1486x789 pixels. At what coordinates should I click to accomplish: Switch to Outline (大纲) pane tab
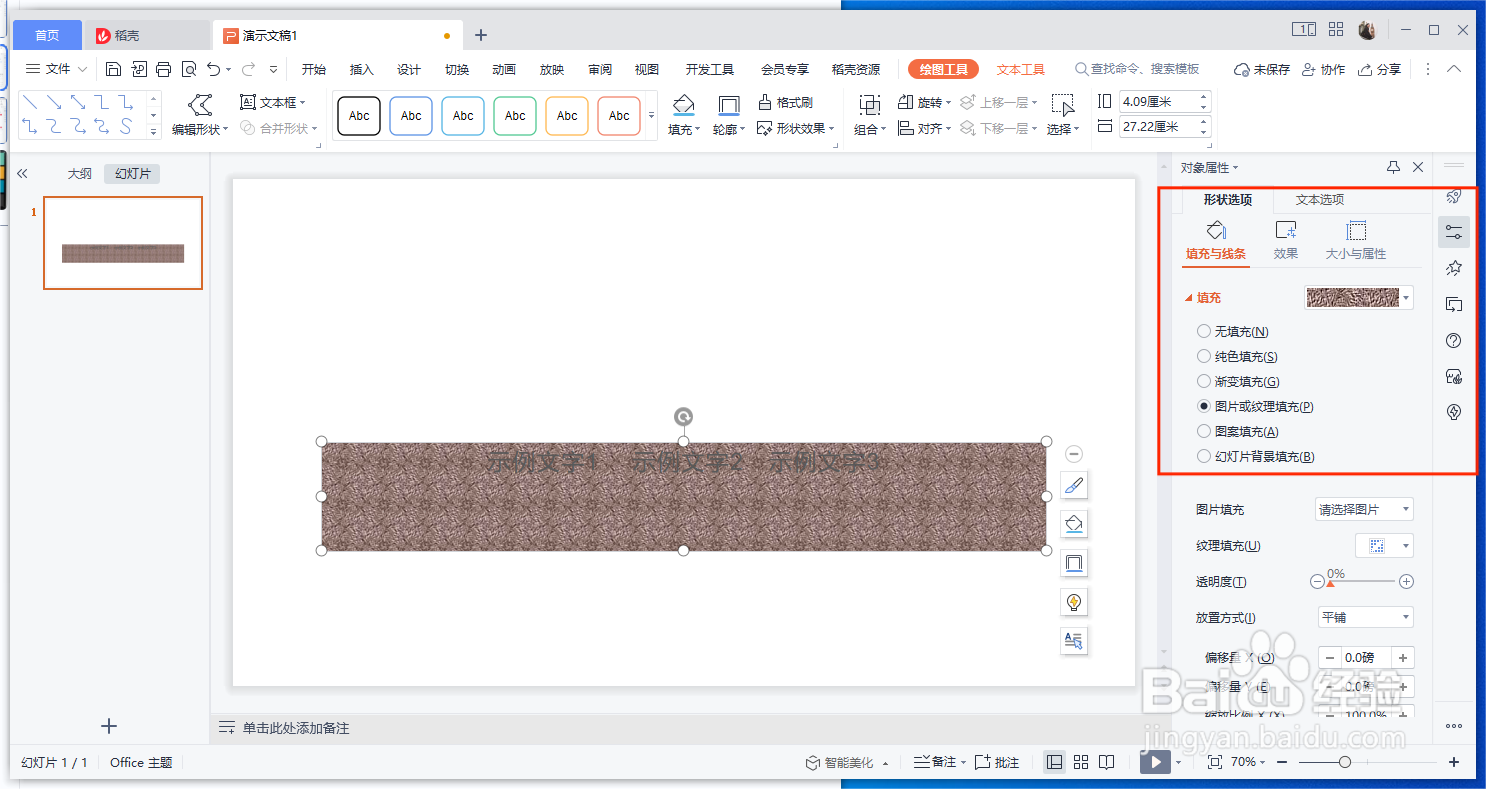tap(79, 173)
